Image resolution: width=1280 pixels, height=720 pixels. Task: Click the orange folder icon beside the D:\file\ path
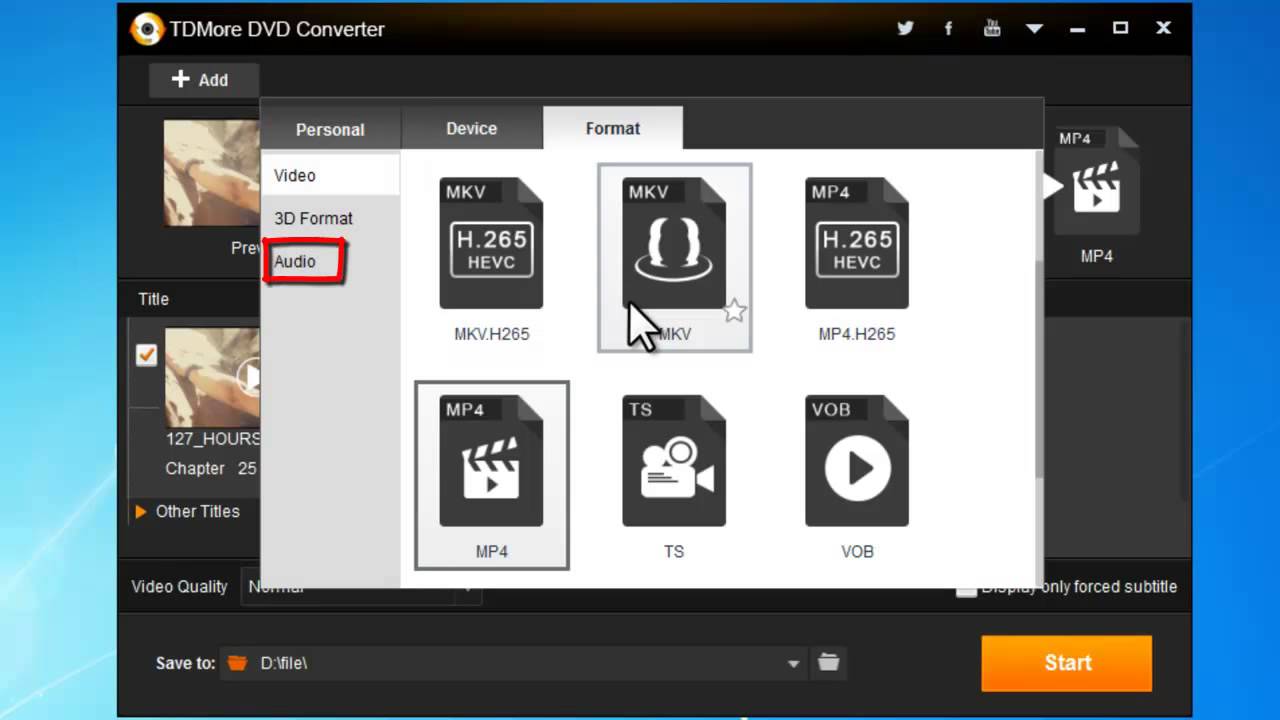pyautogui.click(x=237, y=663)
